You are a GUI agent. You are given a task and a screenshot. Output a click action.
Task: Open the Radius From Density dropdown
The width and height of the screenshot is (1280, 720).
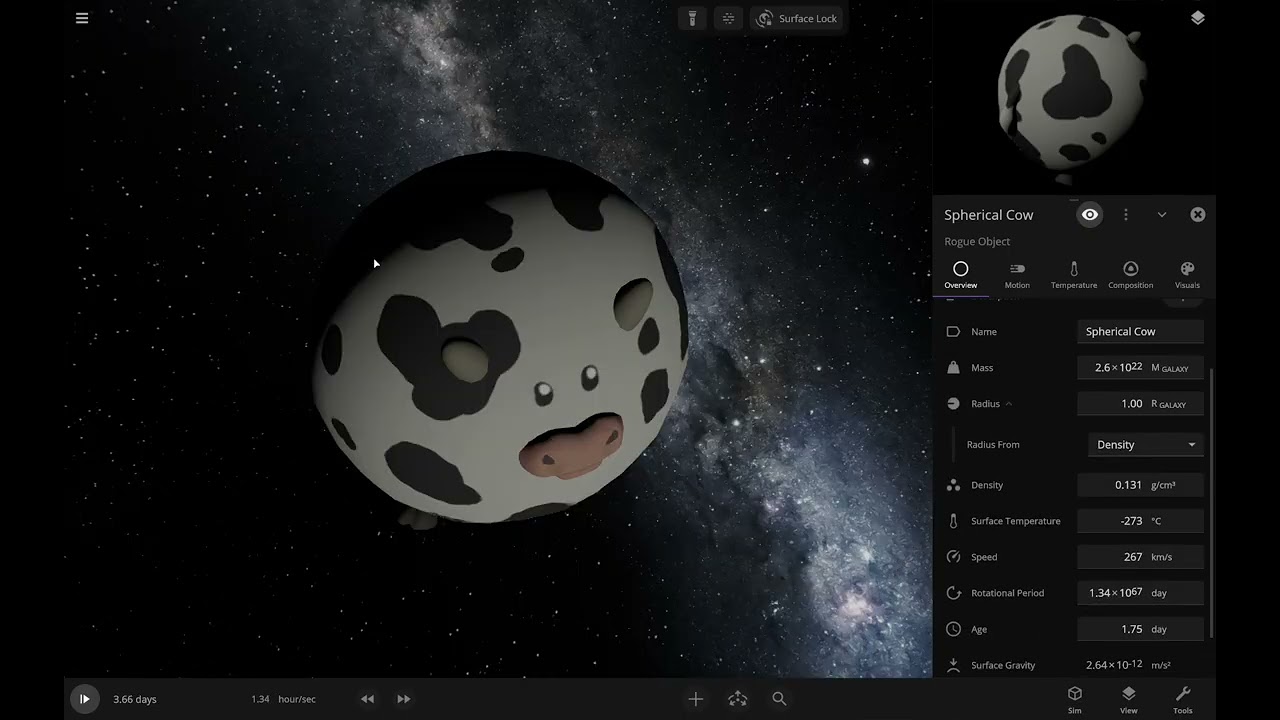[1146, 445]
